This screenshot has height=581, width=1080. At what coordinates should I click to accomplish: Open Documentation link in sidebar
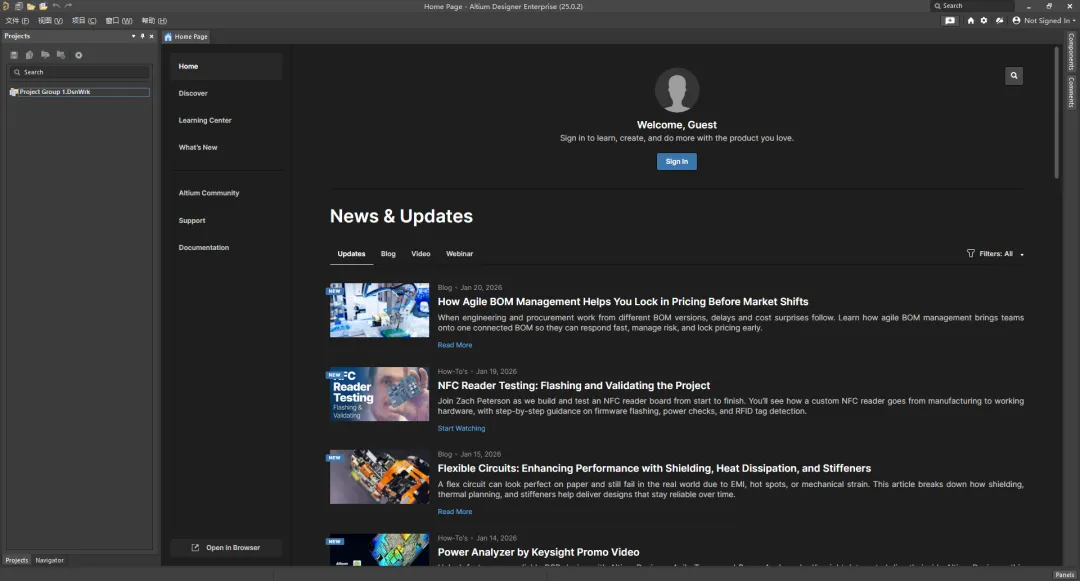click(x=204, y=248)
